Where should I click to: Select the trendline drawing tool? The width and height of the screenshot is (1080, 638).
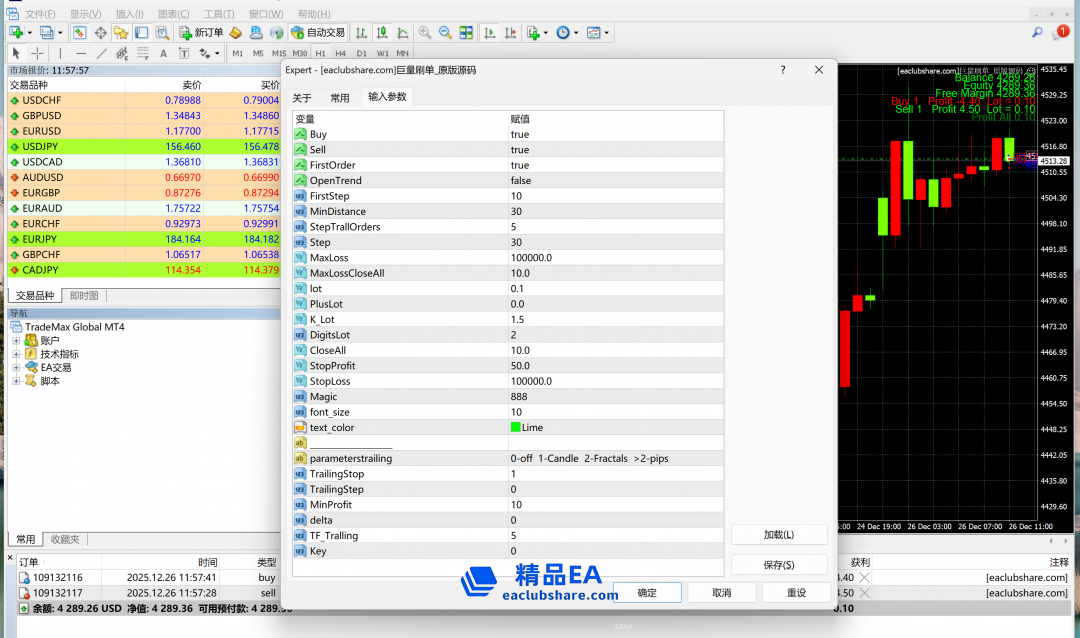[x=101, y=53]
